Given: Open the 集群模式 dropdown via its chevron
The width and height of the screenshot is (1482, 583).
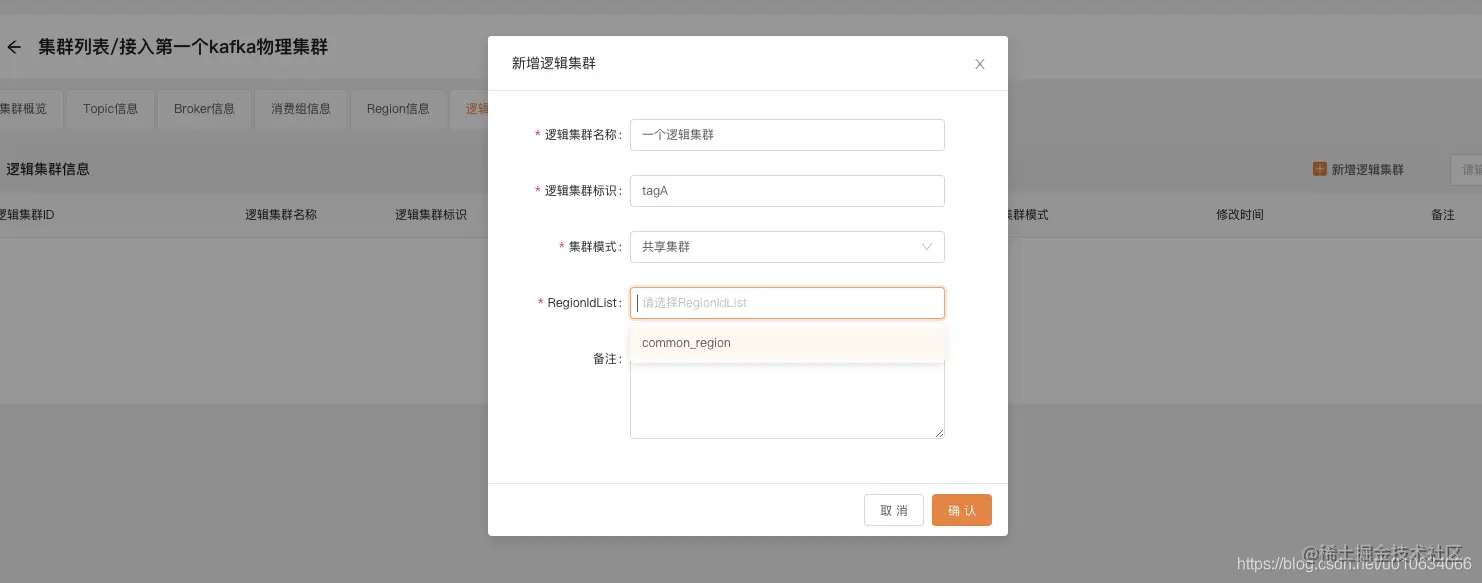Looking at the screenshot, I should click(926, 247).
